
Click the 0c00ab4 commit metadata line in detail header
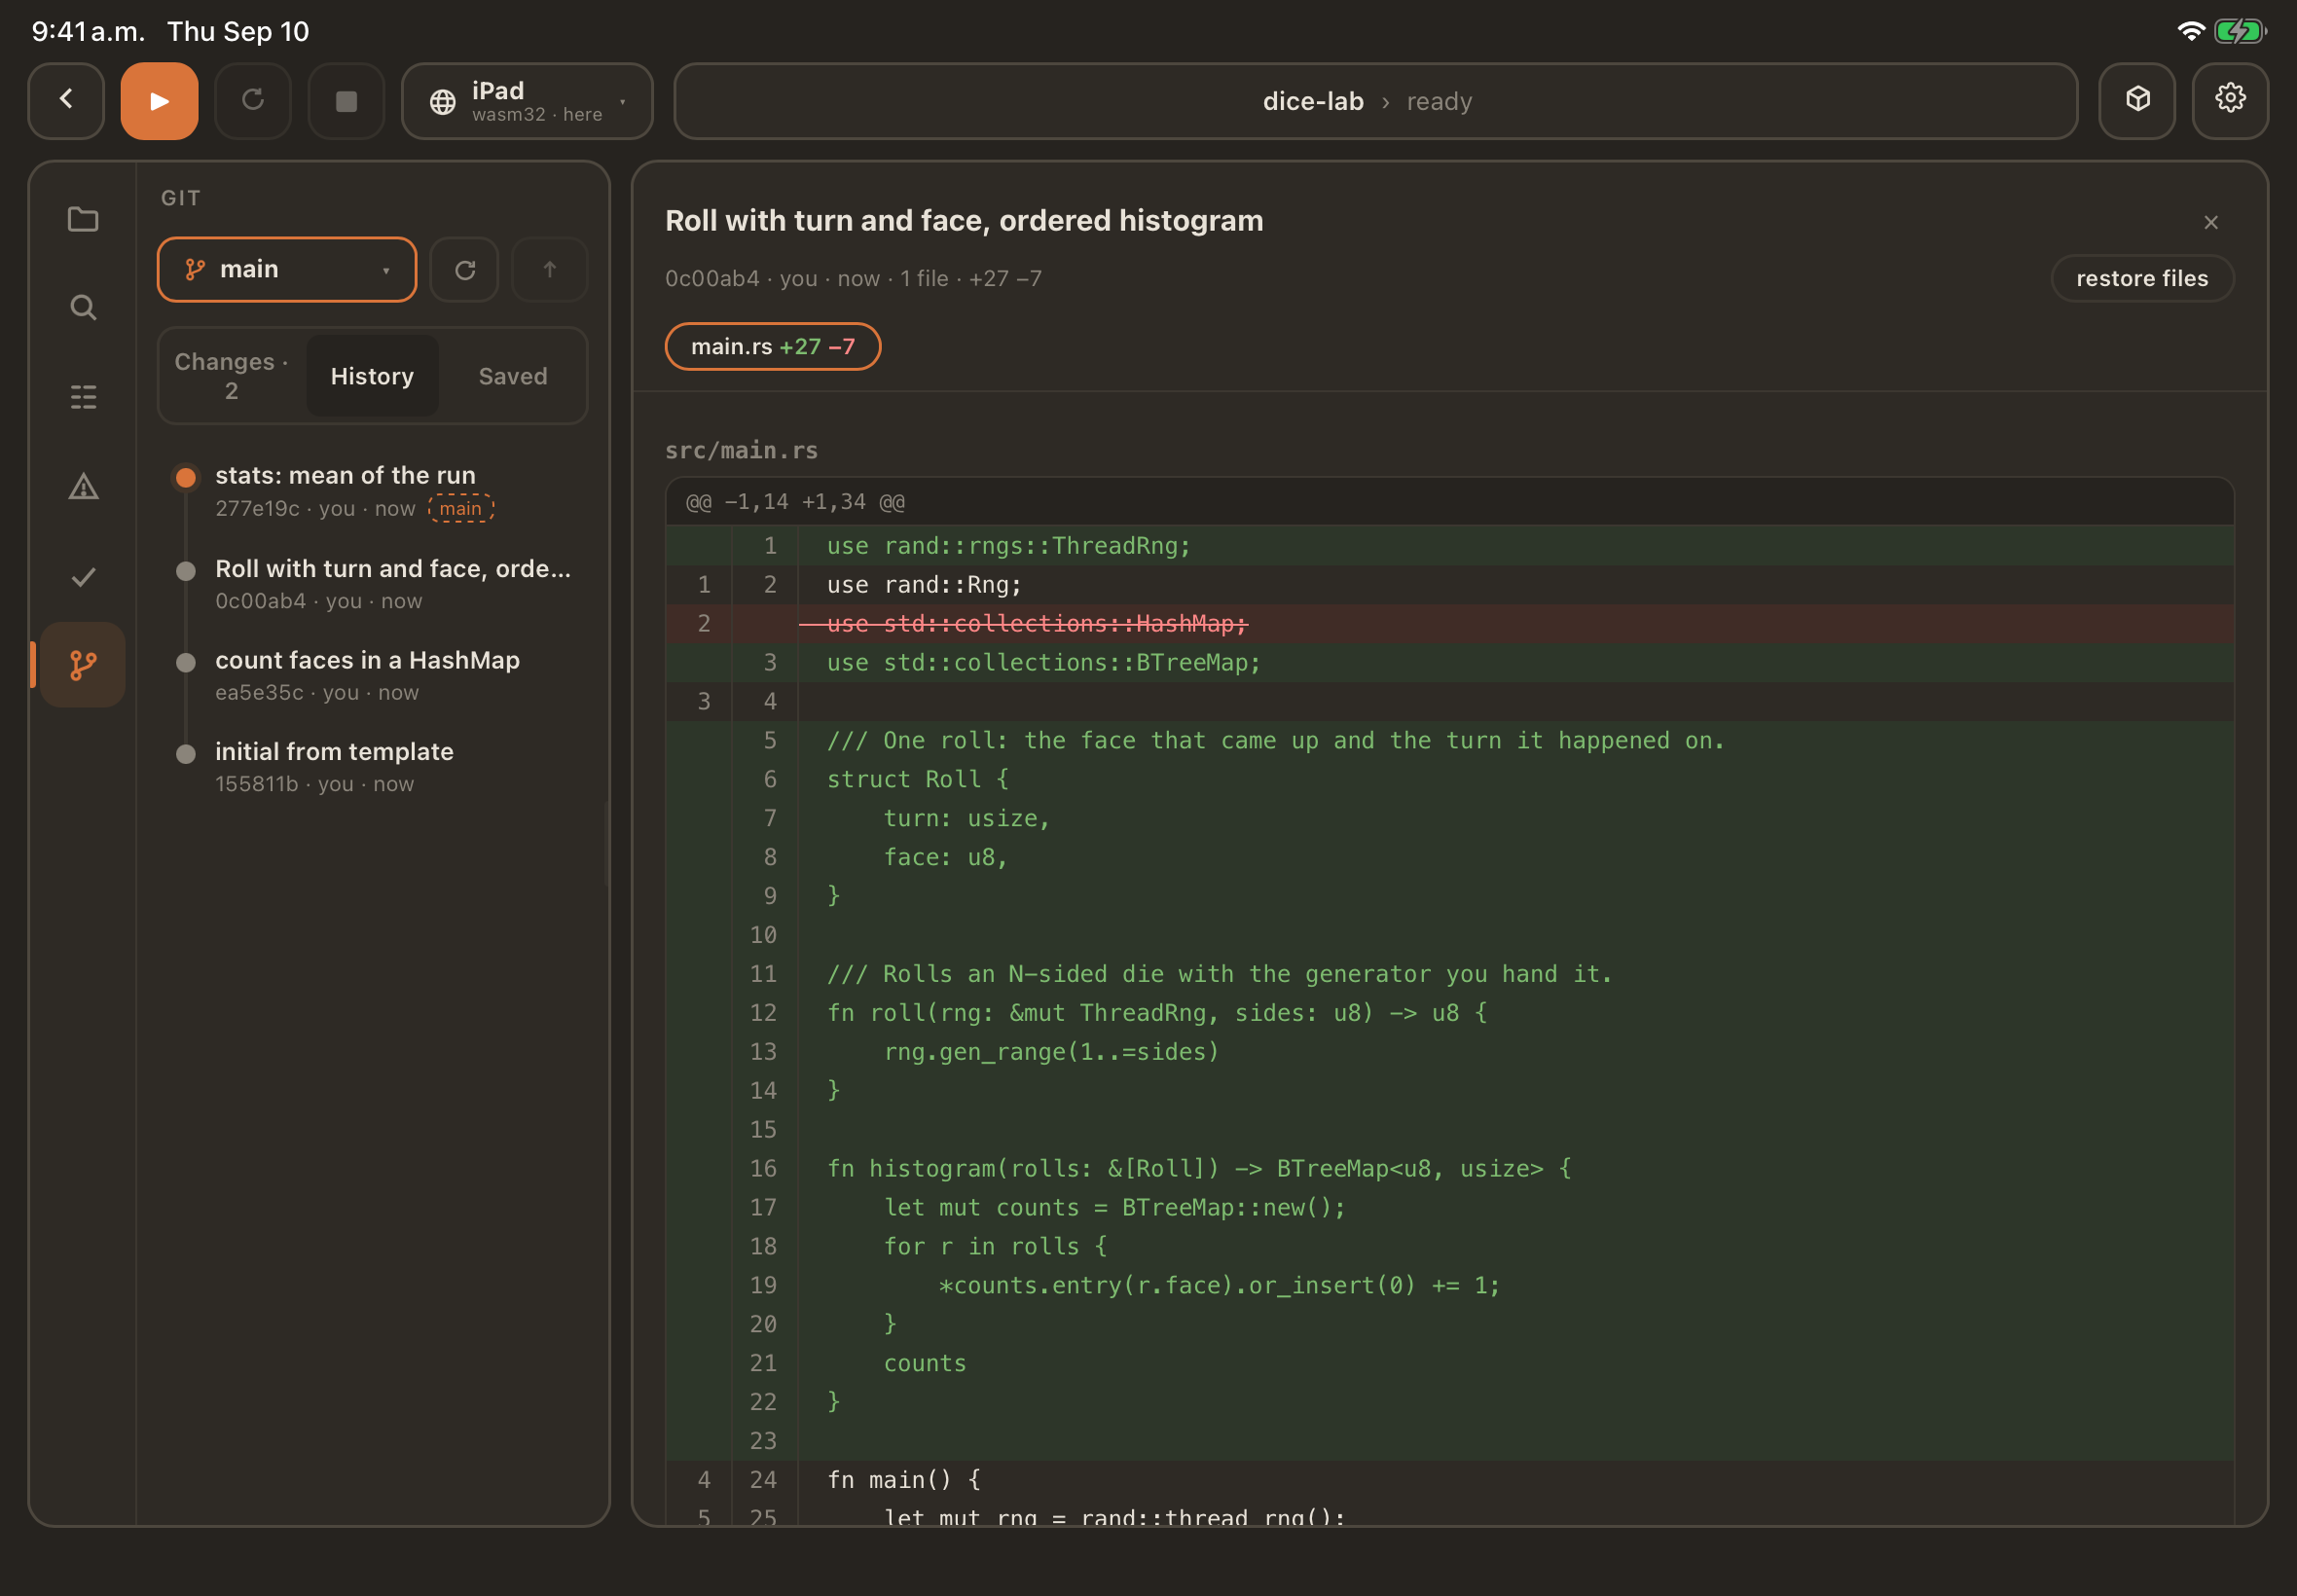point(853,279)
